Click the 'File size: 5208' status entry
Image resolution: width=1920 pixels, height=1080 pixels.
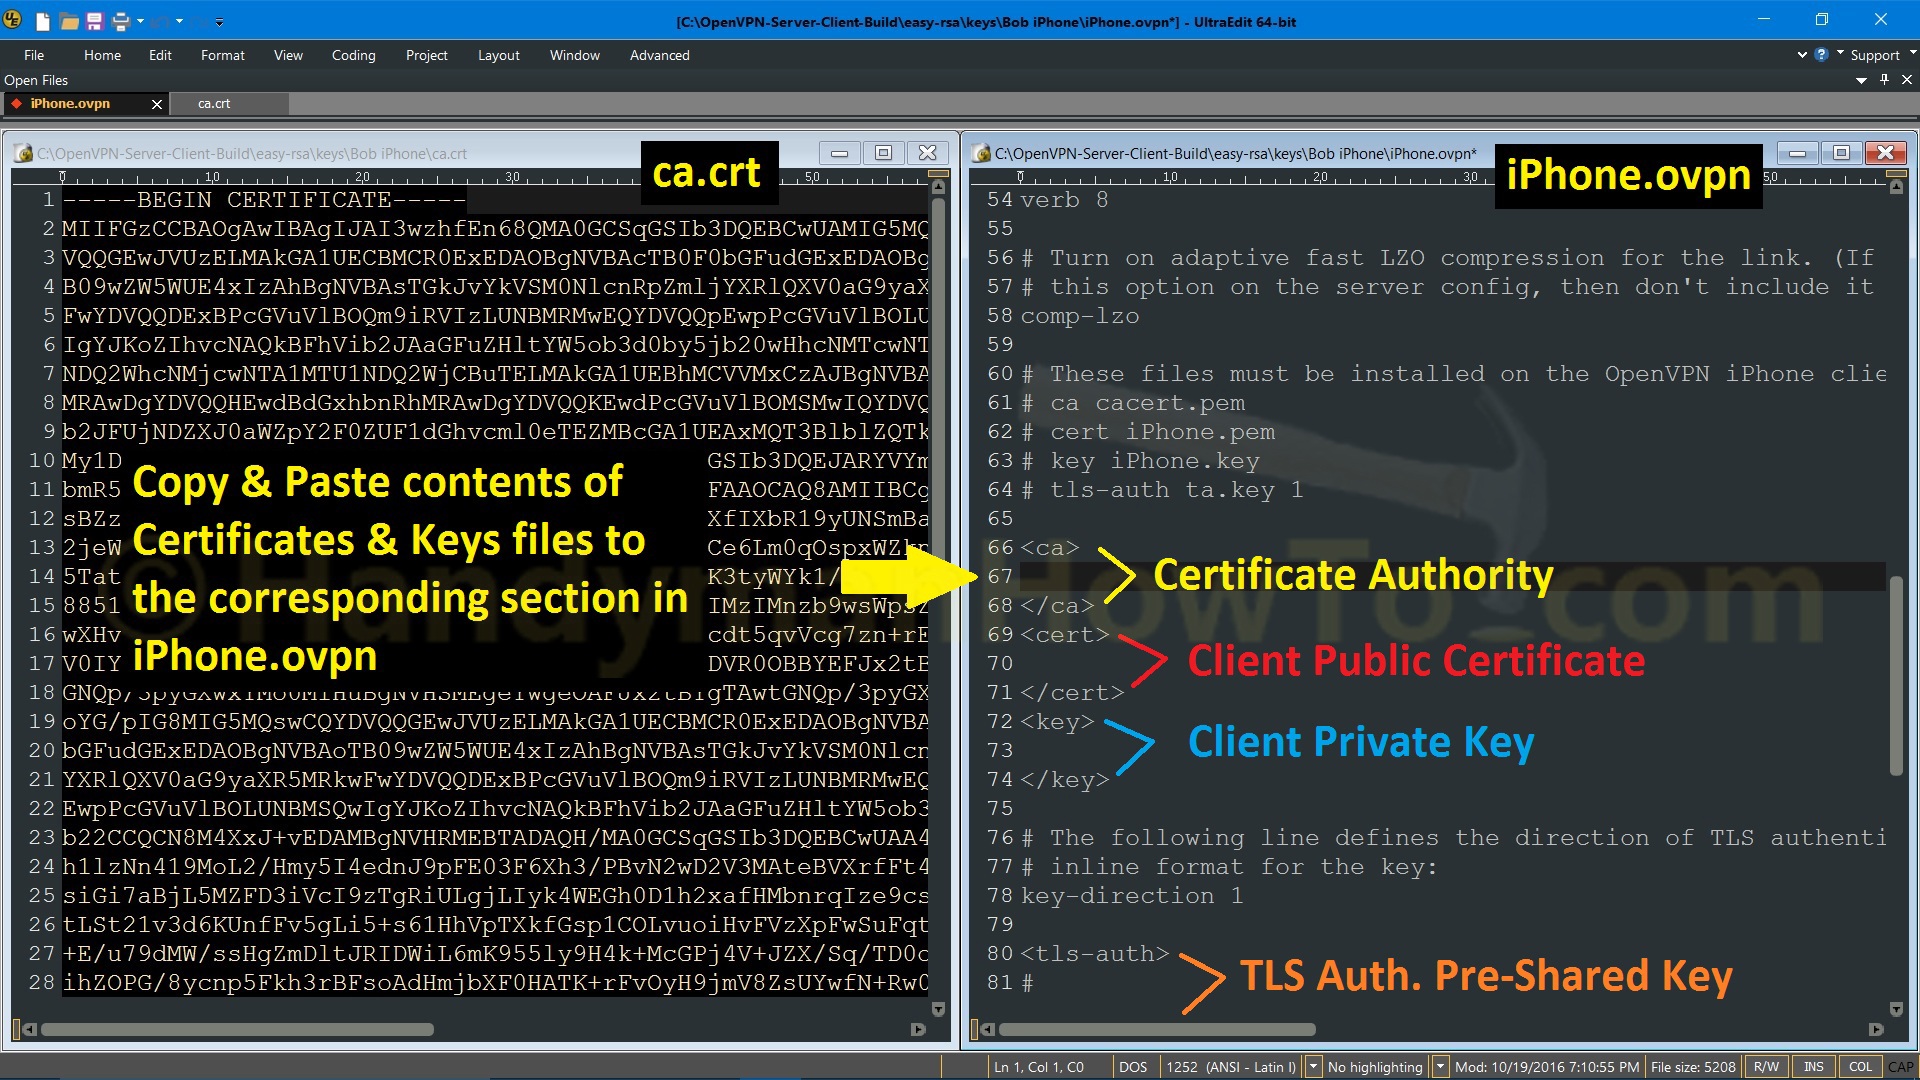coord(1693,1067)
